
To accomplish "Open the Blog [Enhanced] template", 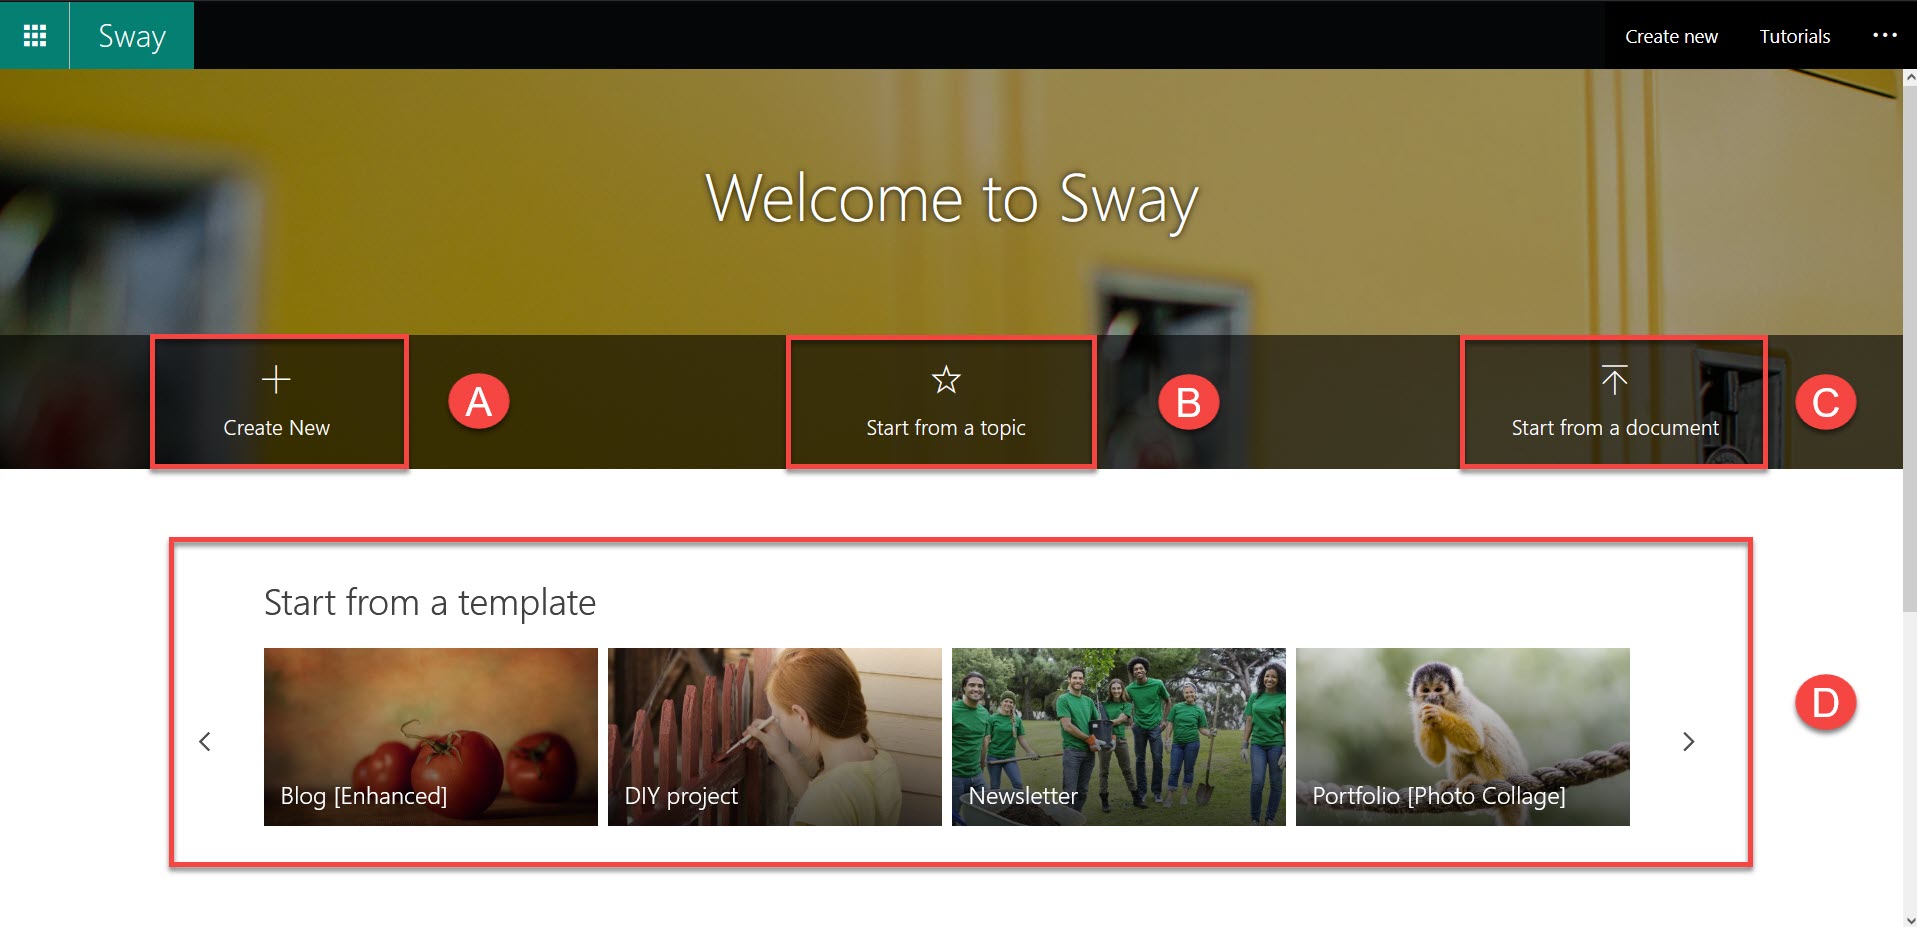I will (x=431, y=737).
